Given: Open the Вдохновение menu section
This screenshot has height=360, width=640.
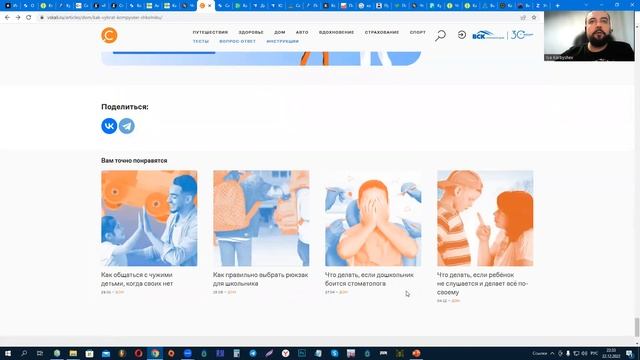Looking at the screenshot, I should pyautogui.click(x=336, y=32).
